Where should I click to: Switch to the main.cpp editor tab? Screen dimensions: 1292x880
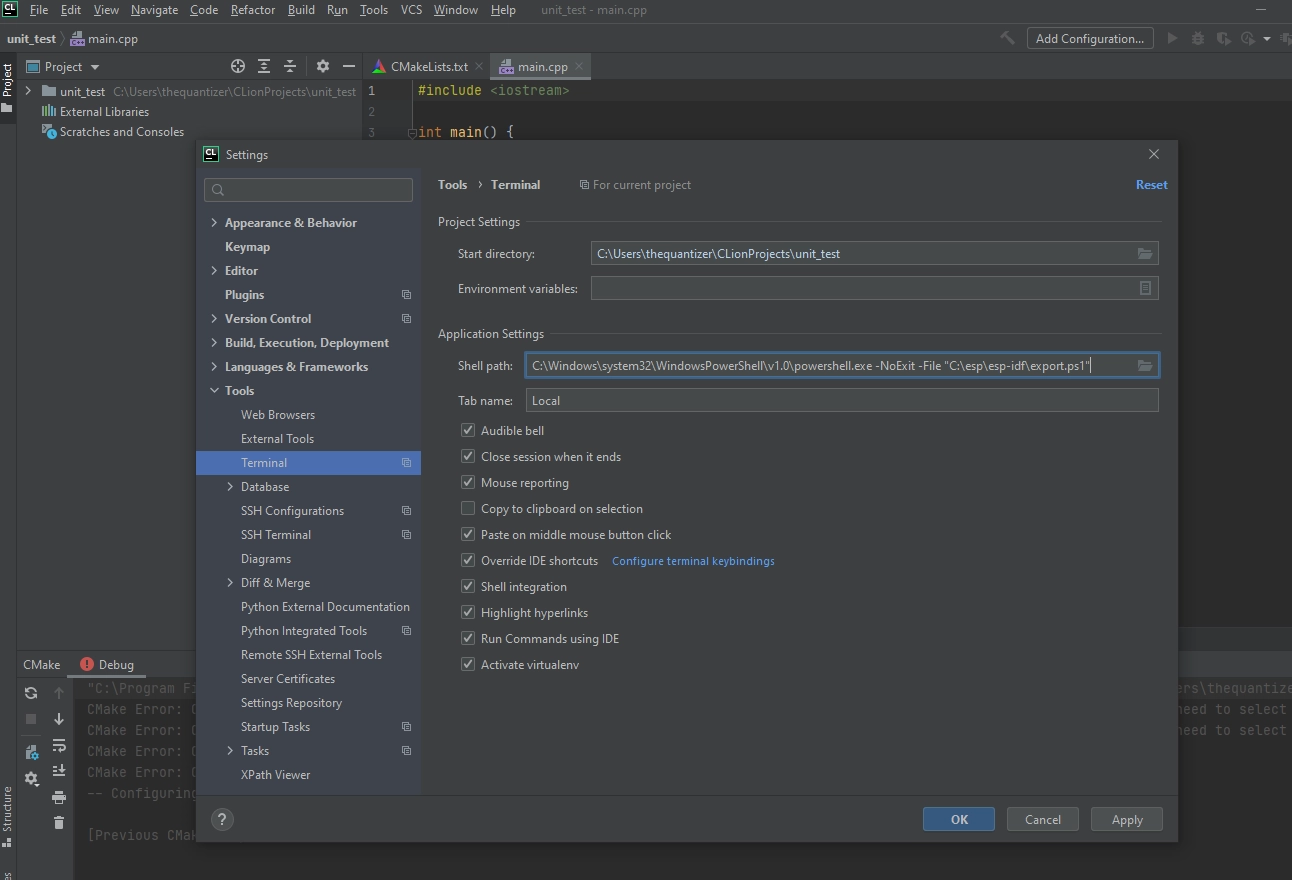point(542,66)
